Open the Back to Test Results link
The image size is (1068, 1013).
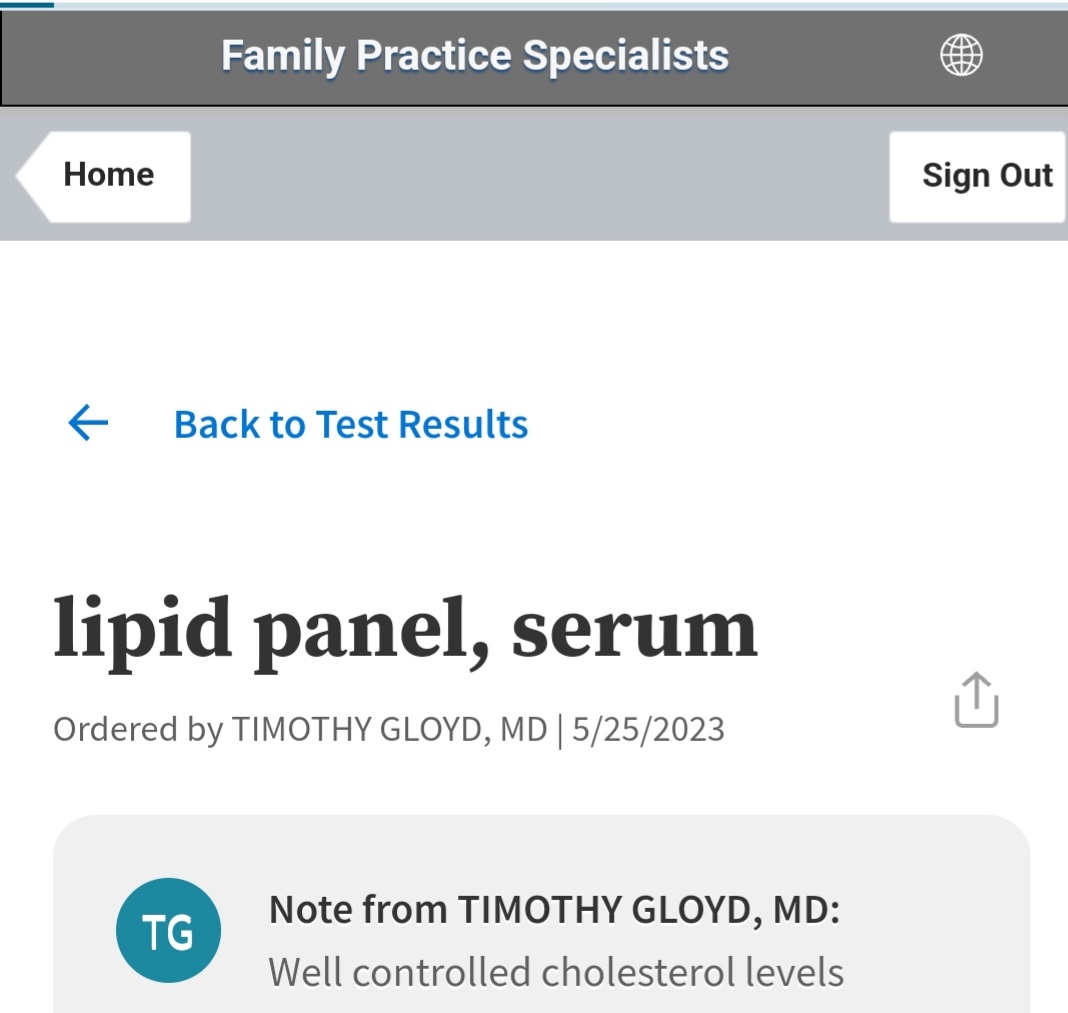pos(350,424)
